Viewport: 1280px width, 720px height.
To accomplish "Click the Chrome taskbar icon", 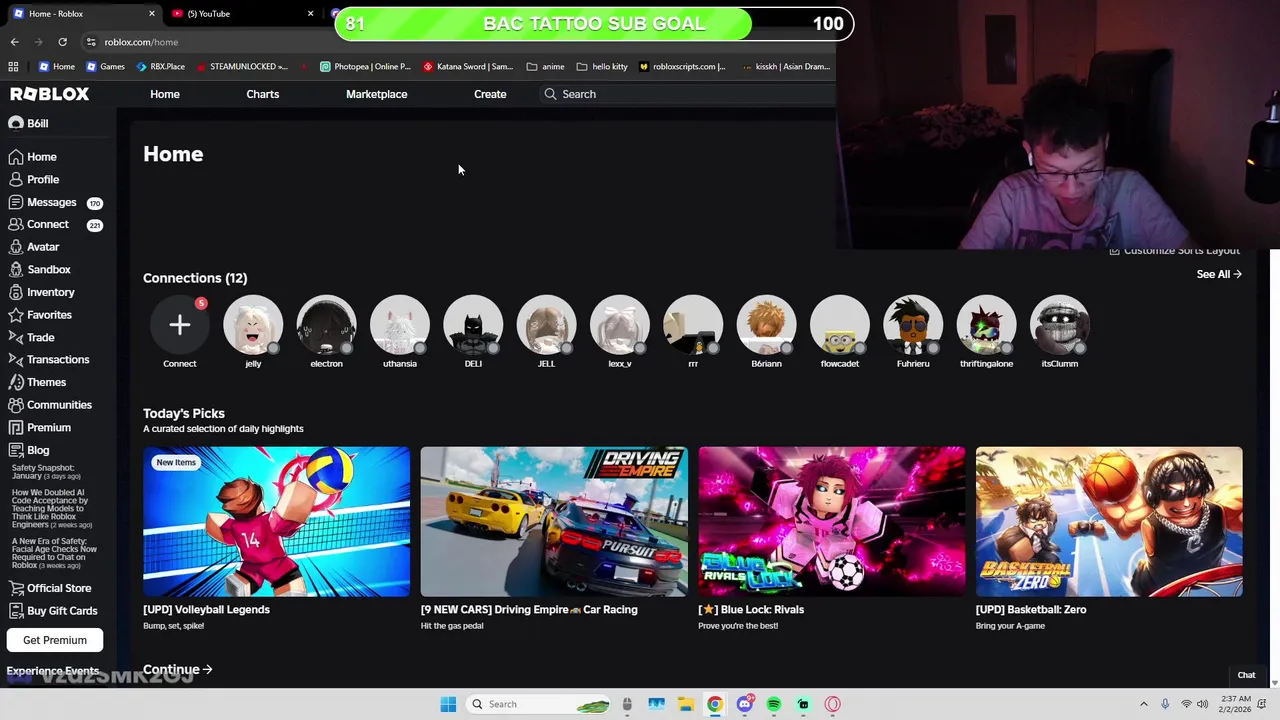I will click(x=715, y=704).
